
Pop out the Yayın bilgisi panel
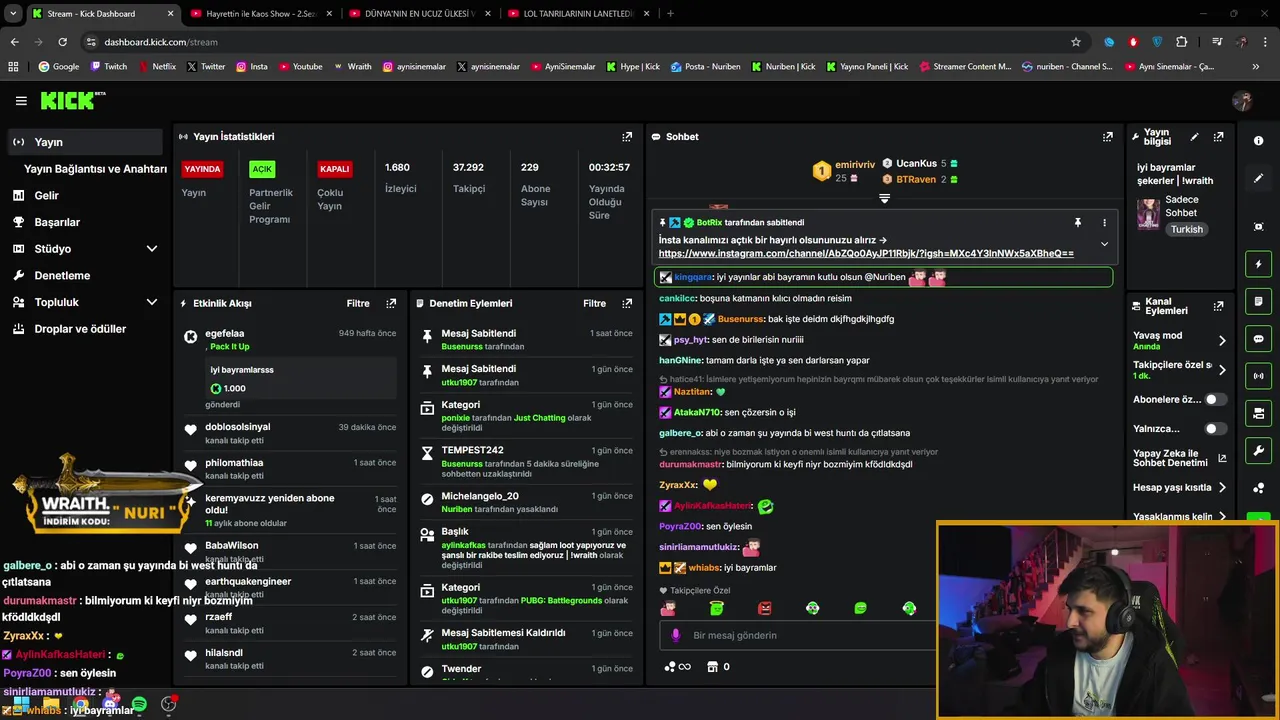(x=1218, y=137)
